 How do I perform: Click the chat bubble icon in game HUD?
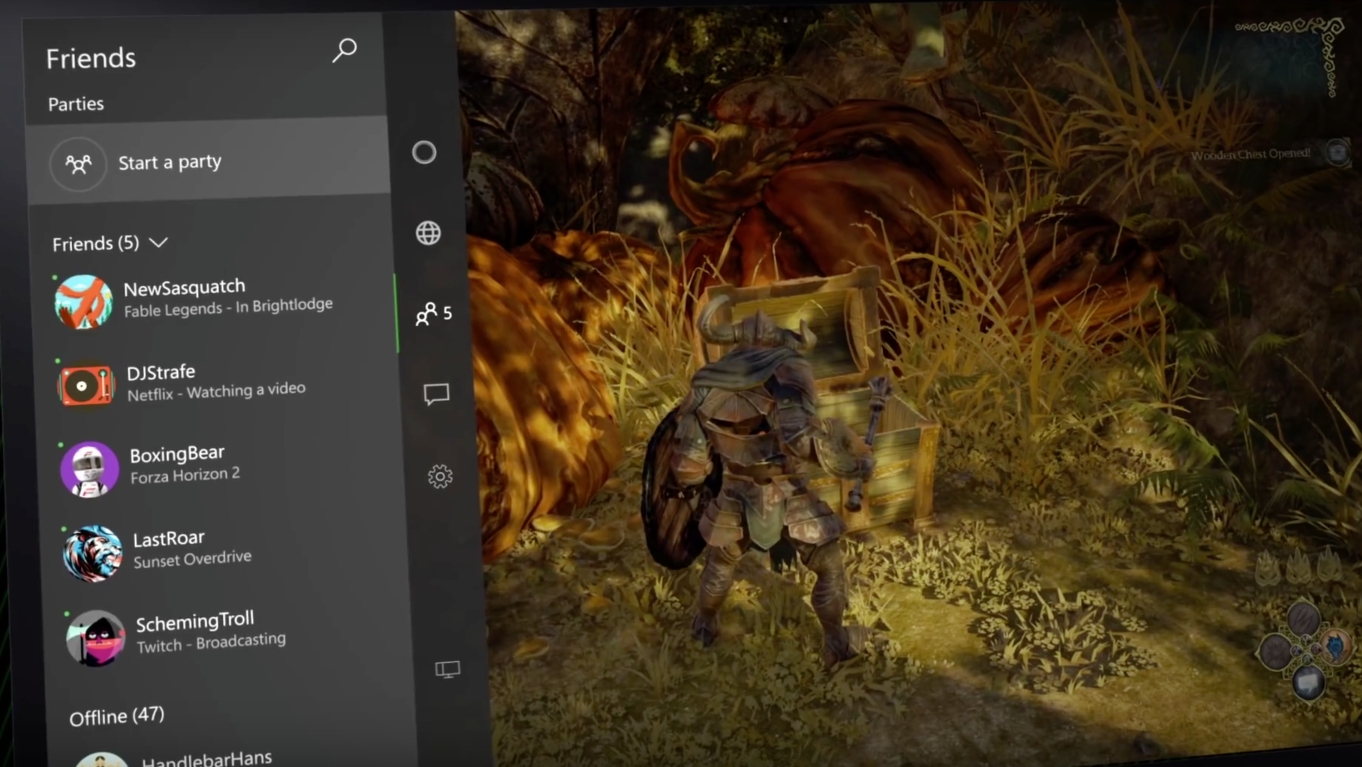1308,683
